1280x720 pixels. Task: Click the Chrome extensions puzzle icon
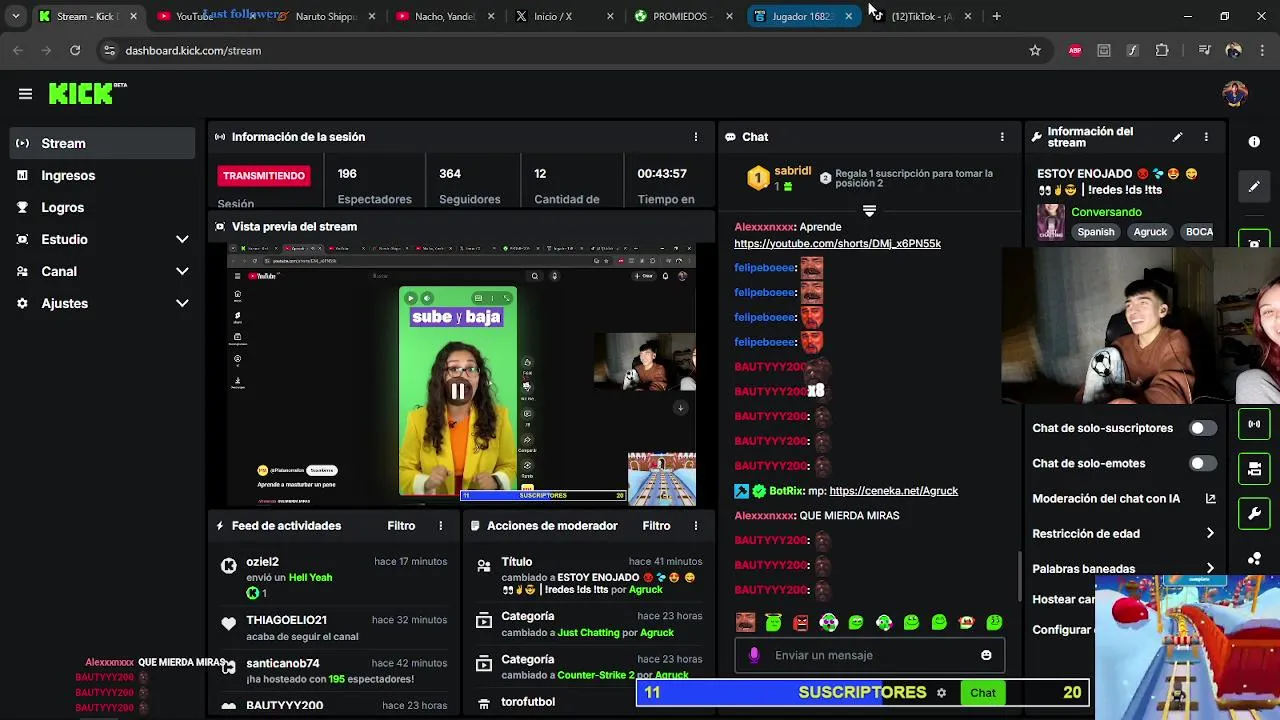tap(1162, 50)
